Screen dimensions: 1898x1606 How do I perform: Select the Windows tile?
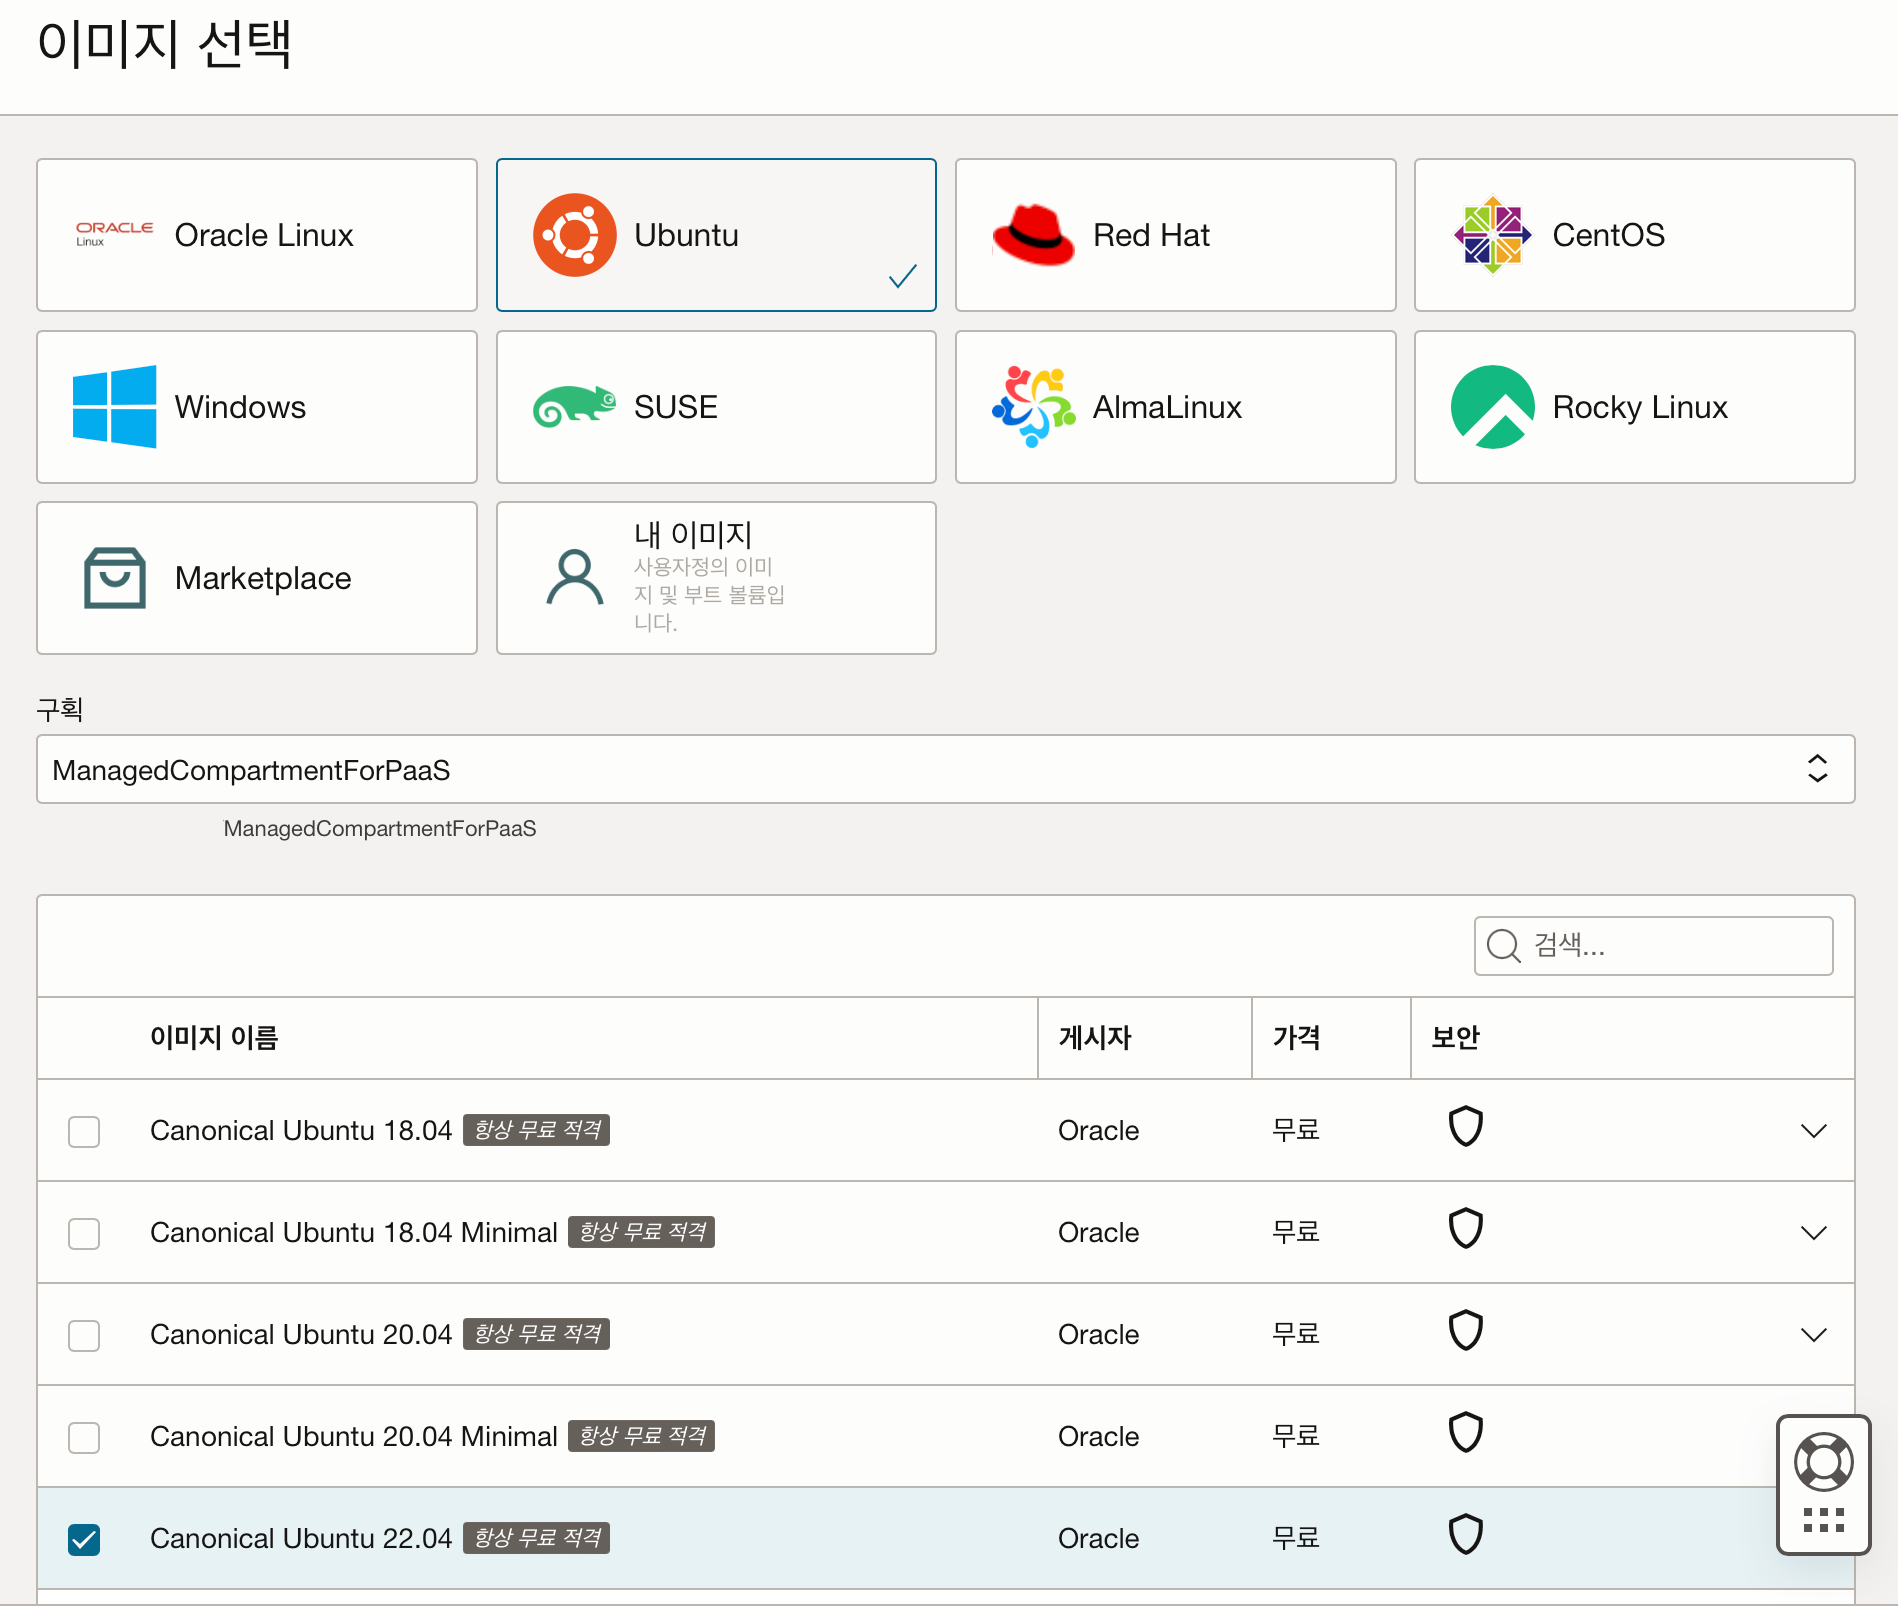(257, 407)
